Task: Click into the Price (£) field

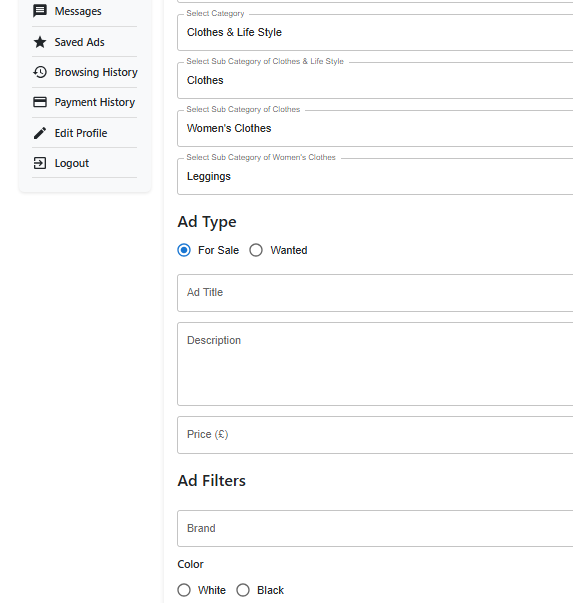Action: (x=375, y=435)
